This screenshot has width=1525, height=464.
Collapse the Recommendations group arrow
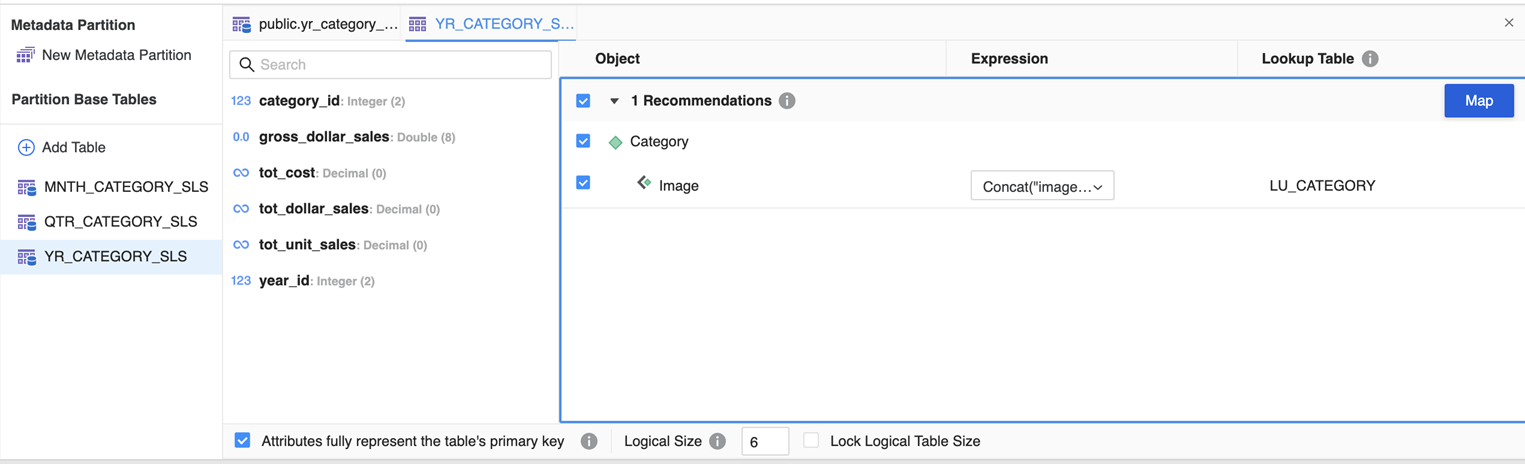[614, 101]
